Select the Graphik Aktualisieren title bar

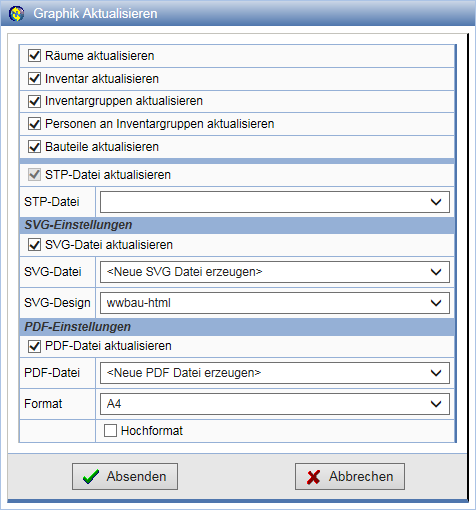[x=238, y=13]
